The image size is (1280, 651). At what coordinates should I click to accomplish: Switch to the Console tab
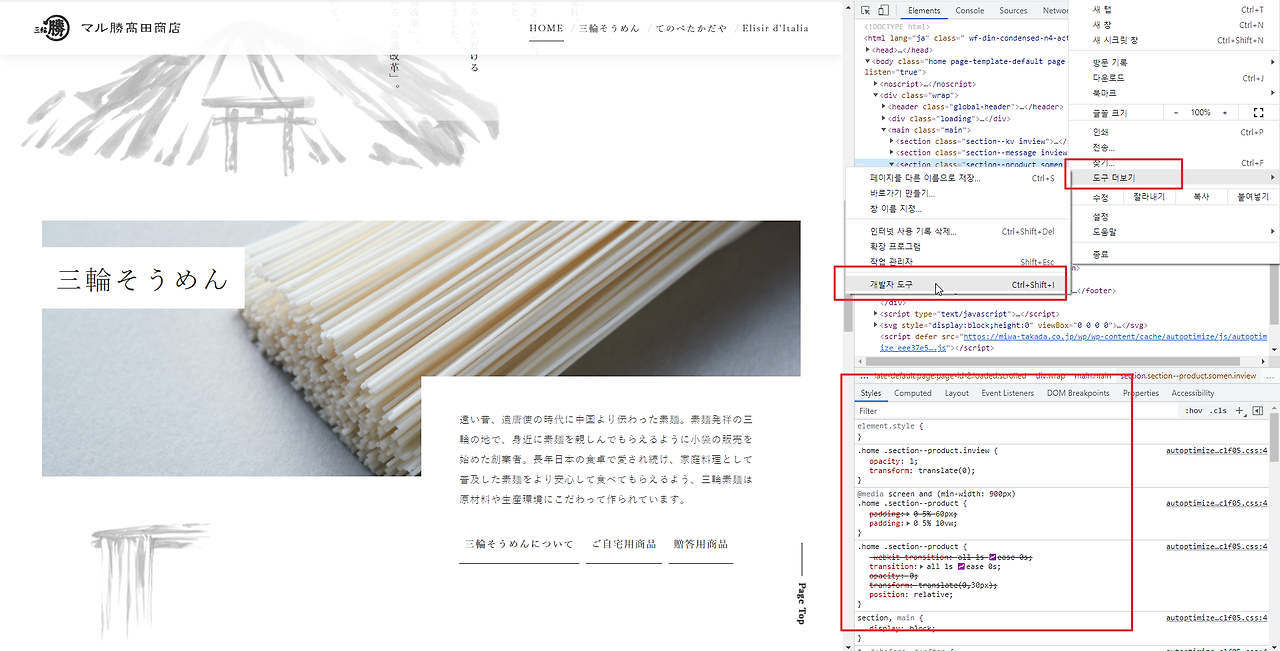(x=969, y=10)
